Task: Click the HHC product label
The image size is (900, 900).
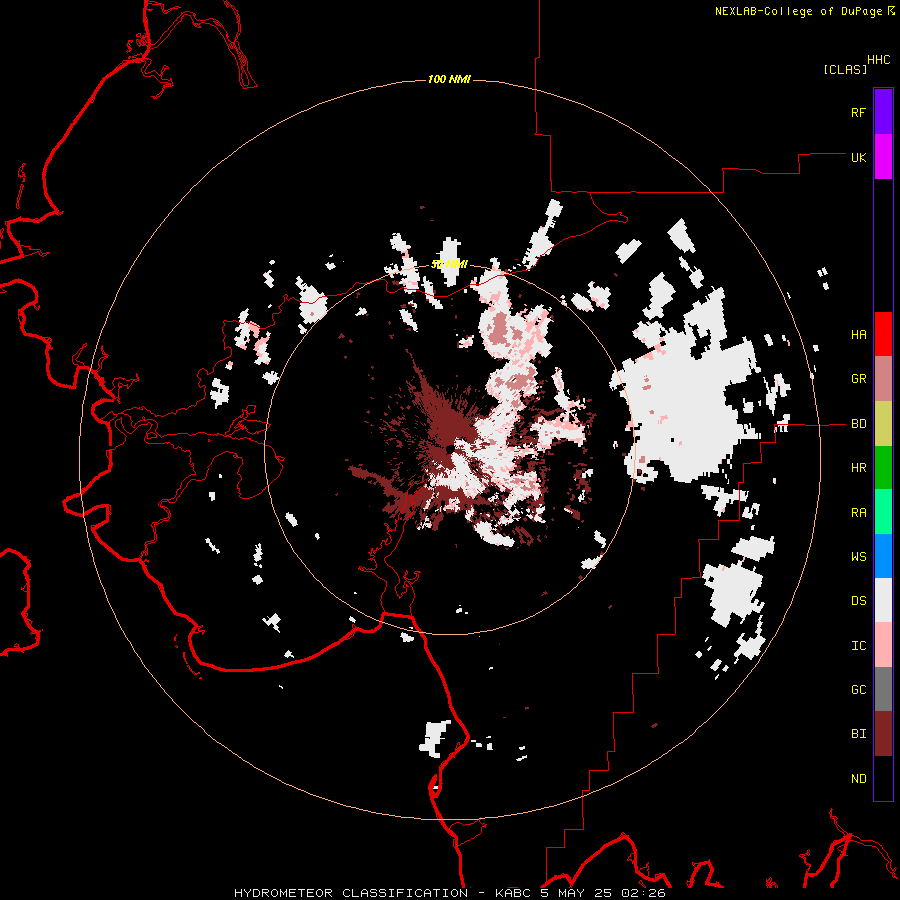Action: tap(879, 60)
